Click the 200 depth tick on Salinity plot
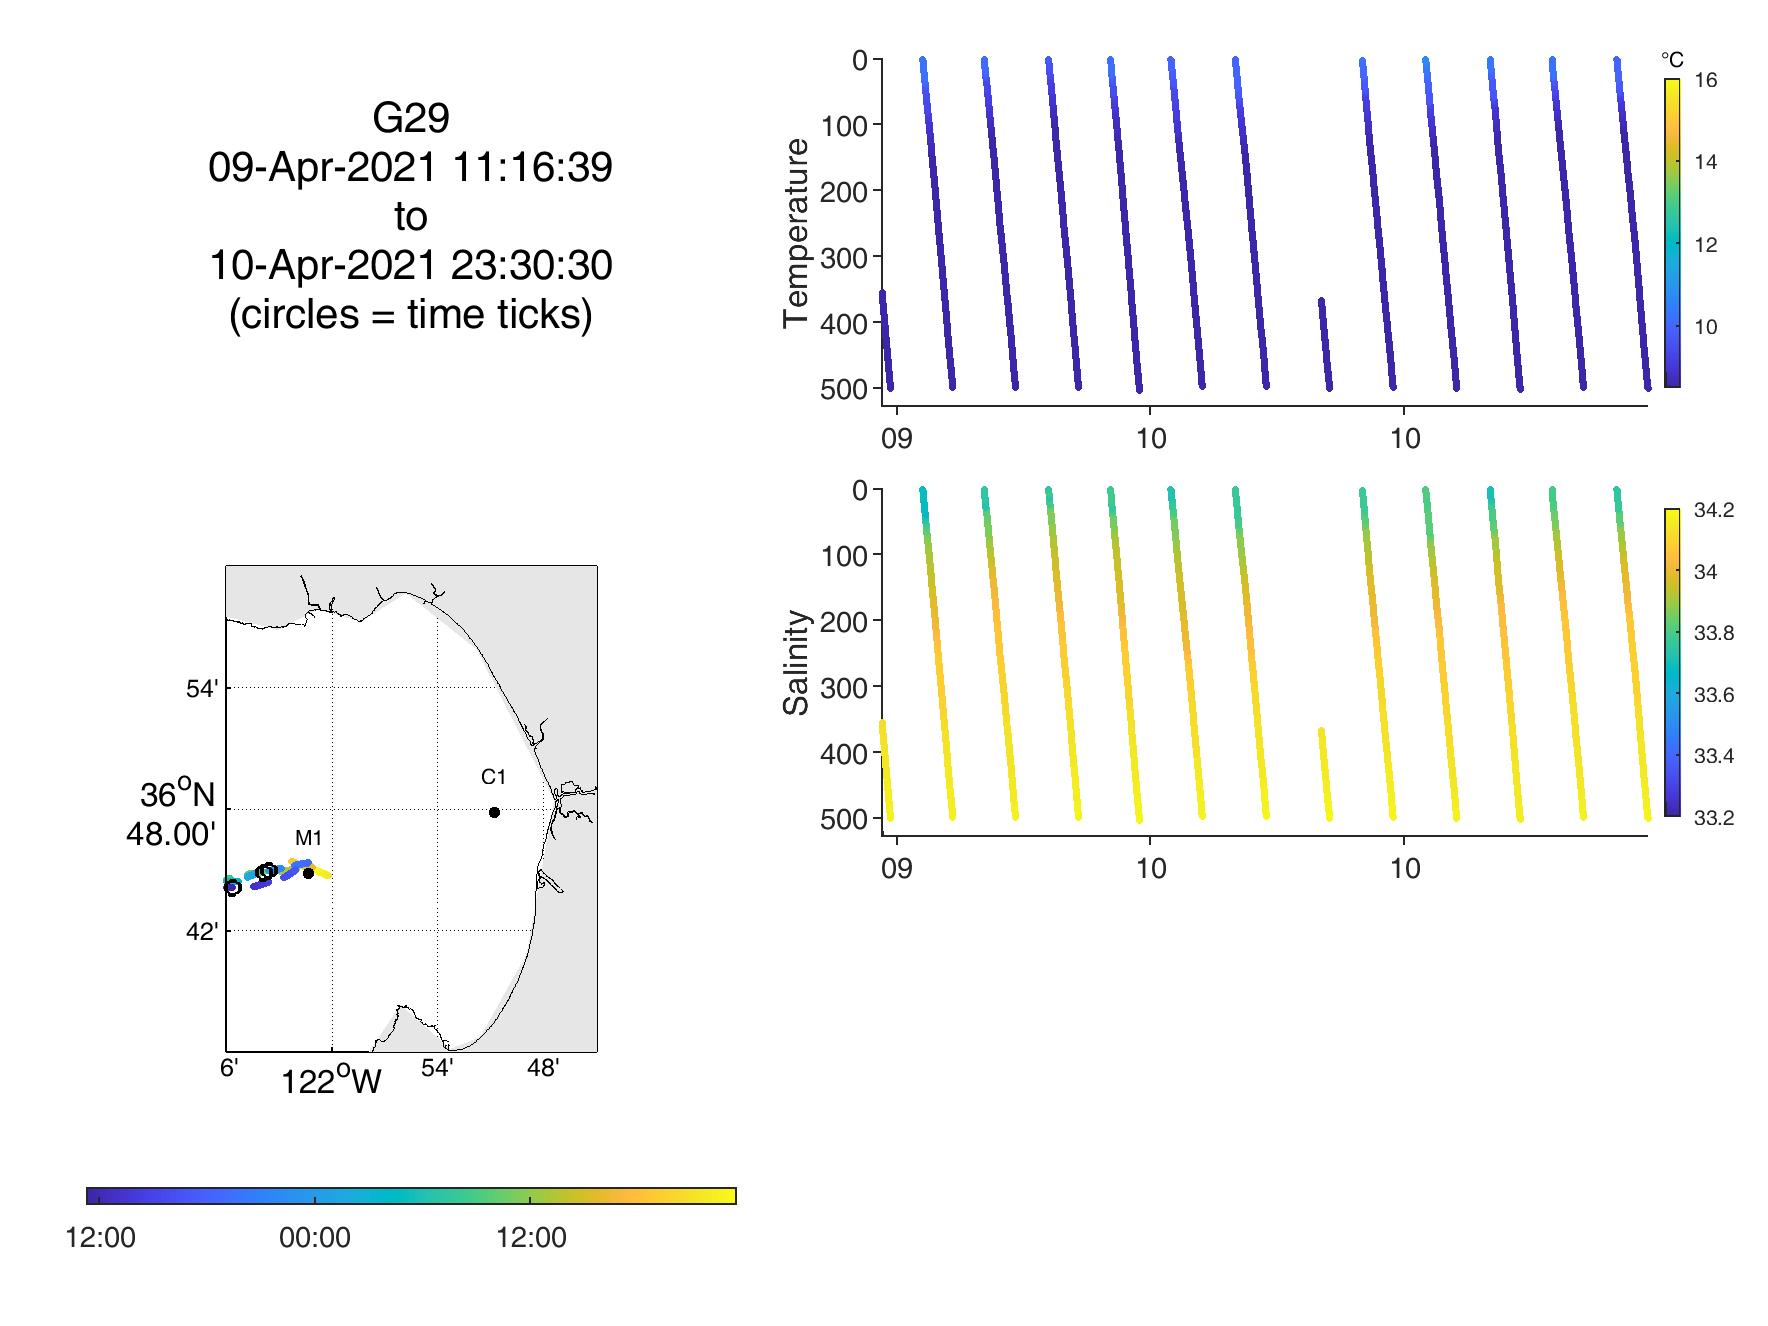 (845, 621)
